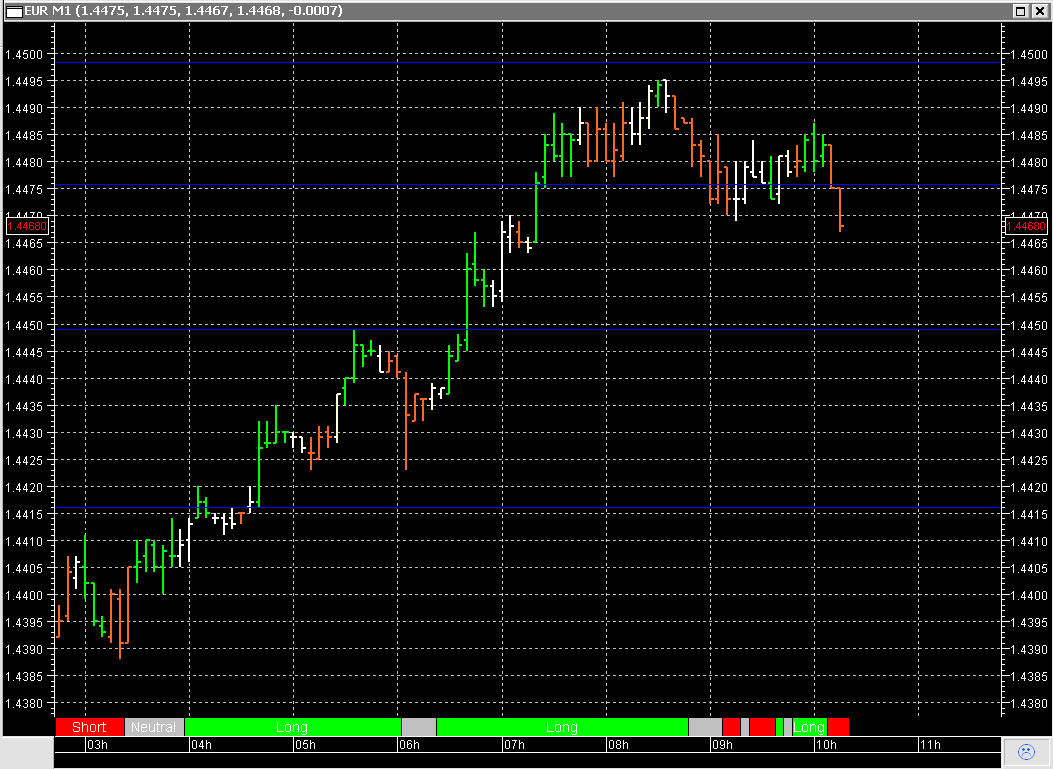
Task: Click the "04h" label on the time axis
Action: (x=201, y=745)
